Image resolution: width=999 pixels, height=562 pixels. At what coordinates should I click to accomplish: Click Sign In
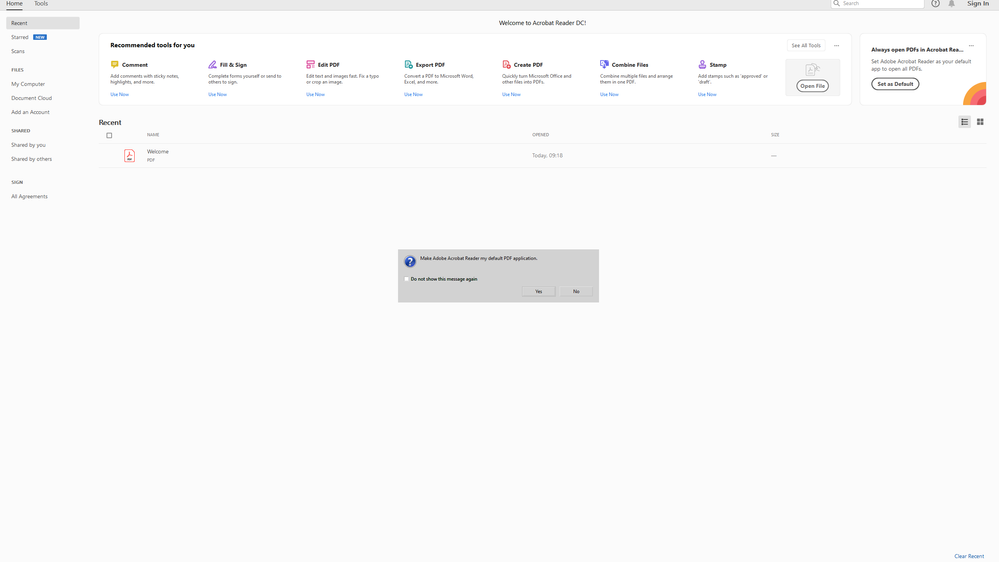pos(978,4)
